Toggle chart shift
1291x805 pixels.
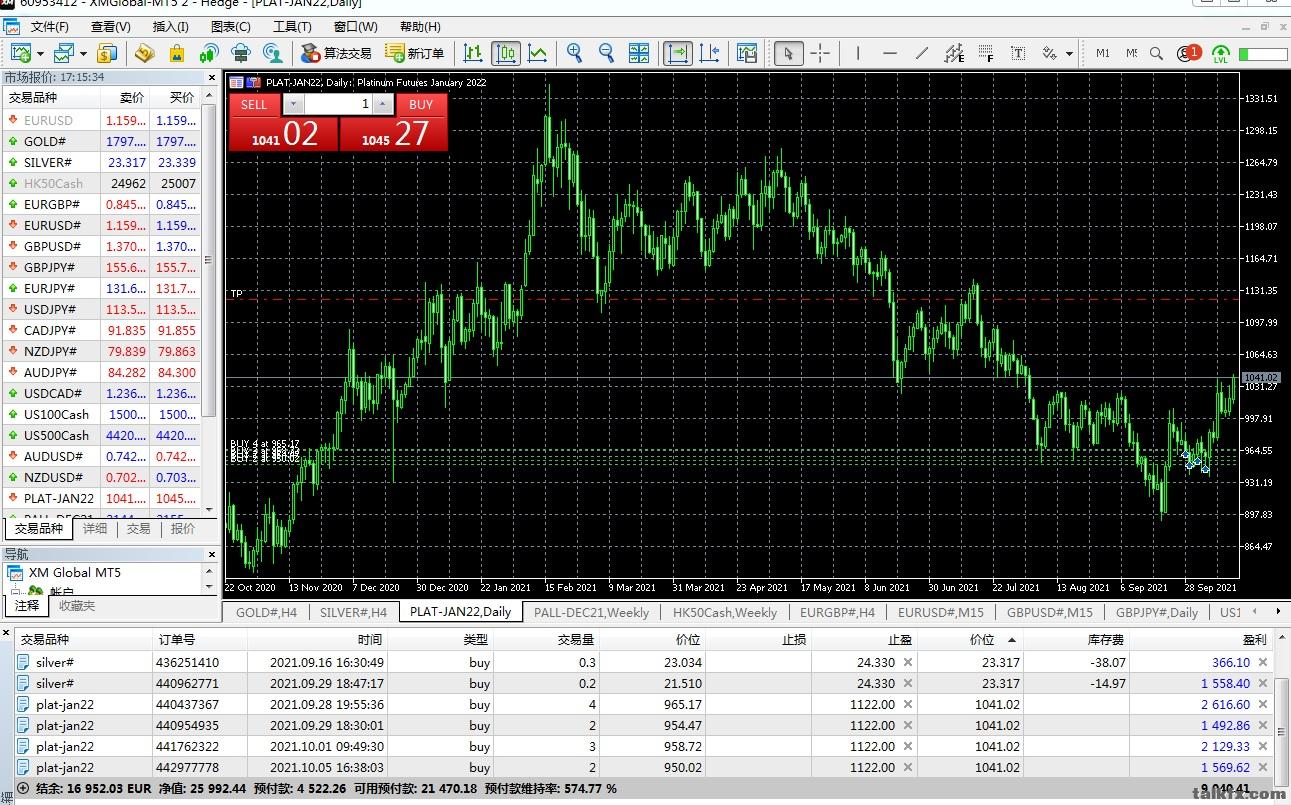710,53
